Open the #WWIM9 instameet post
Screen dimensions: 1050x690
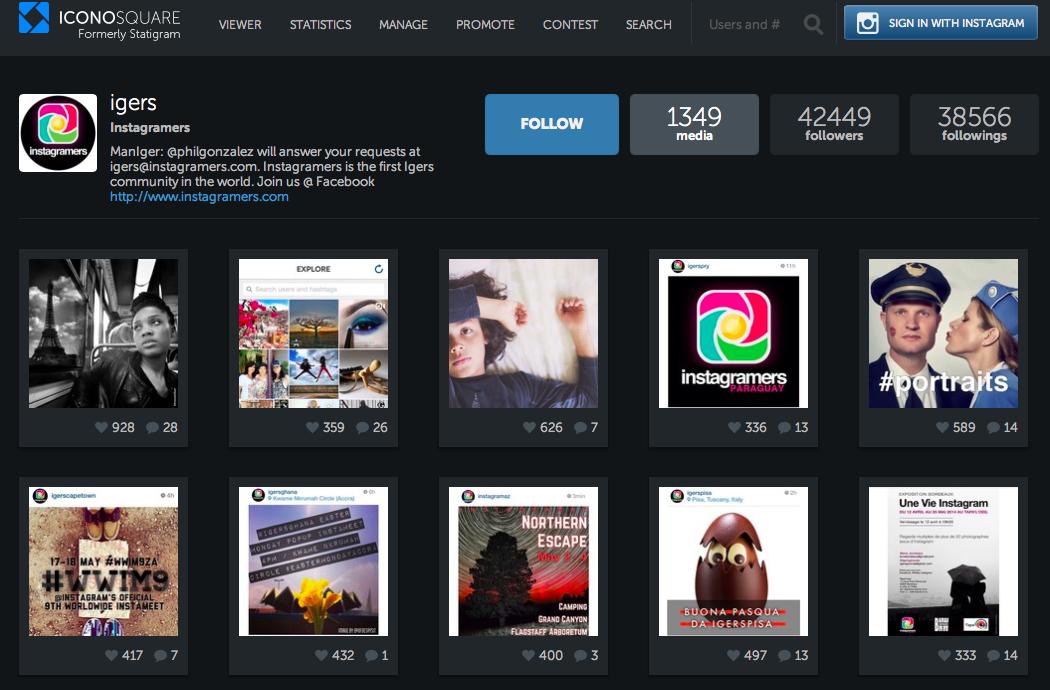pos(103,561)
